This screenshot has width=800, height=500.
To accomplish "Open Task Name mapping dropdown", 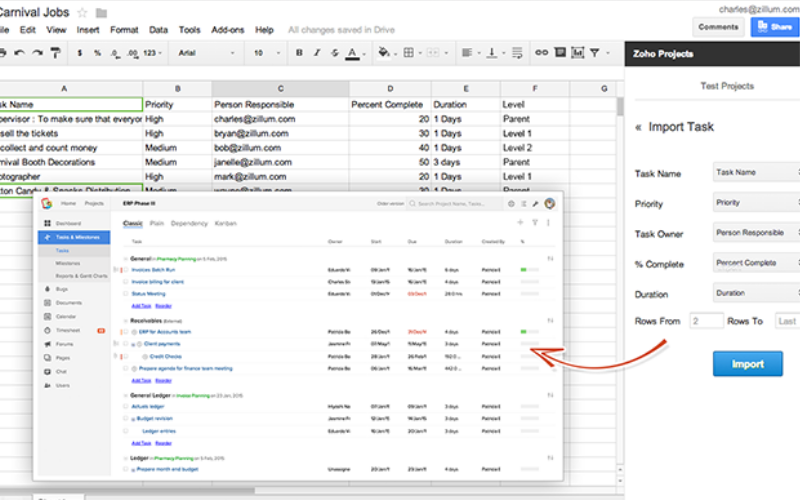I will 756,172.
